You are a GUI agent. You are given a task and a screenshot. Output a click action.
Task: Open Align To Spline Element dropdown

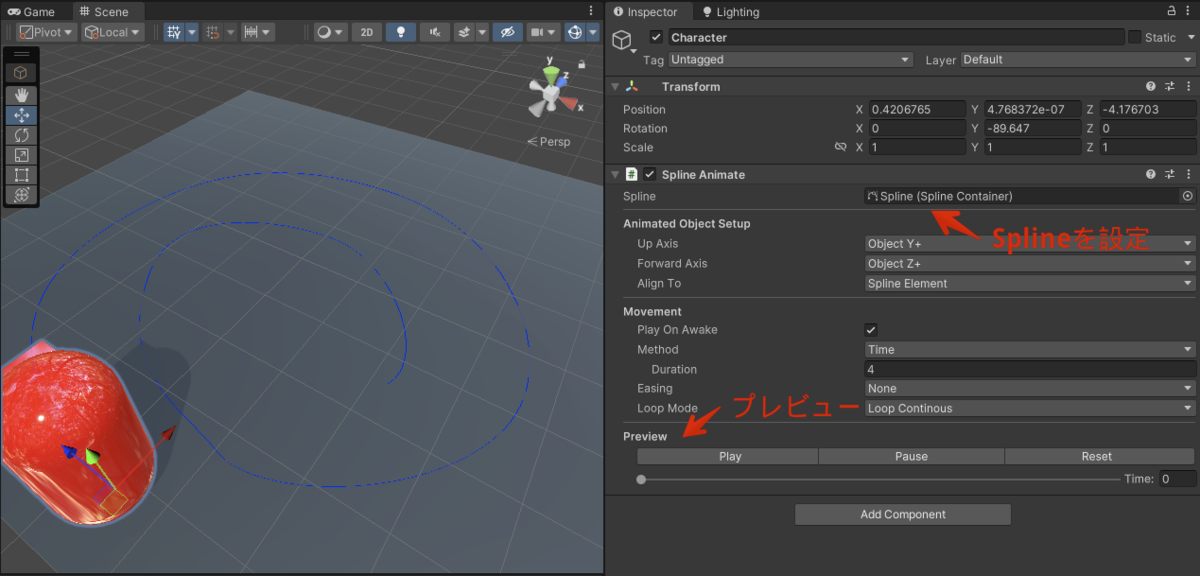(1030, 284)
